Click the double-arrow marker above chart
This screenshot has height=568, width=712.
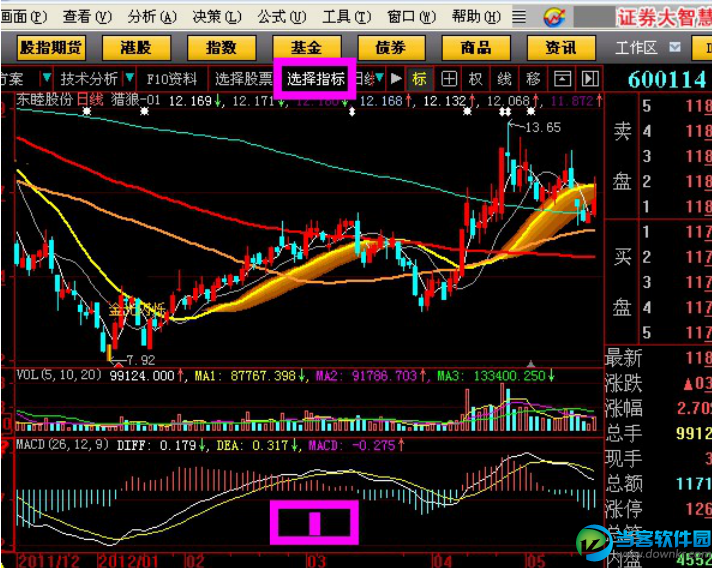352,112
